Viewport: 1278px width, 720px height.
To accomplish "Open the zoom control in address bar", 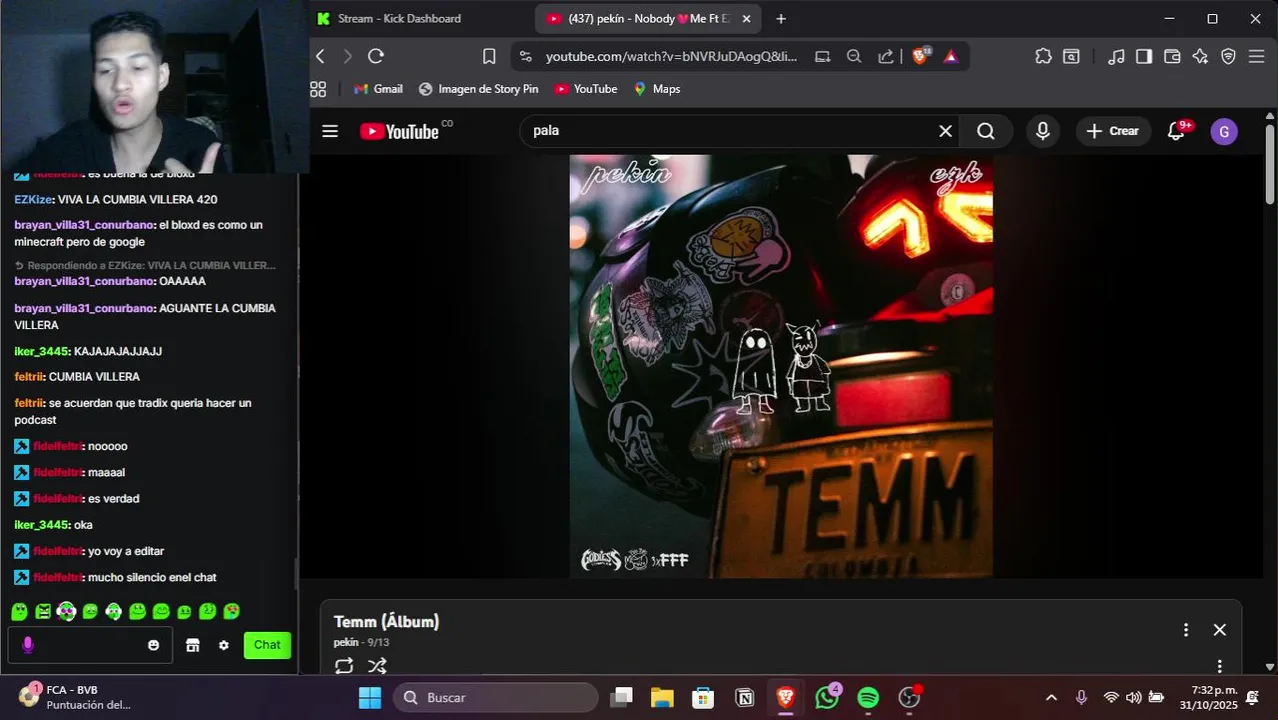I will (x=854, y=56).
